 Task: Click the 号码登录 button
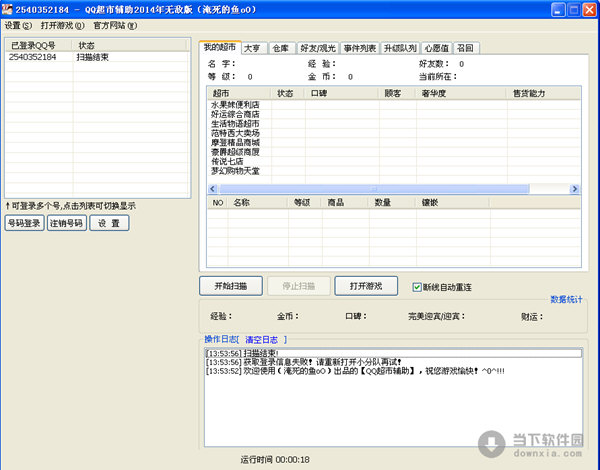(24, 223)
